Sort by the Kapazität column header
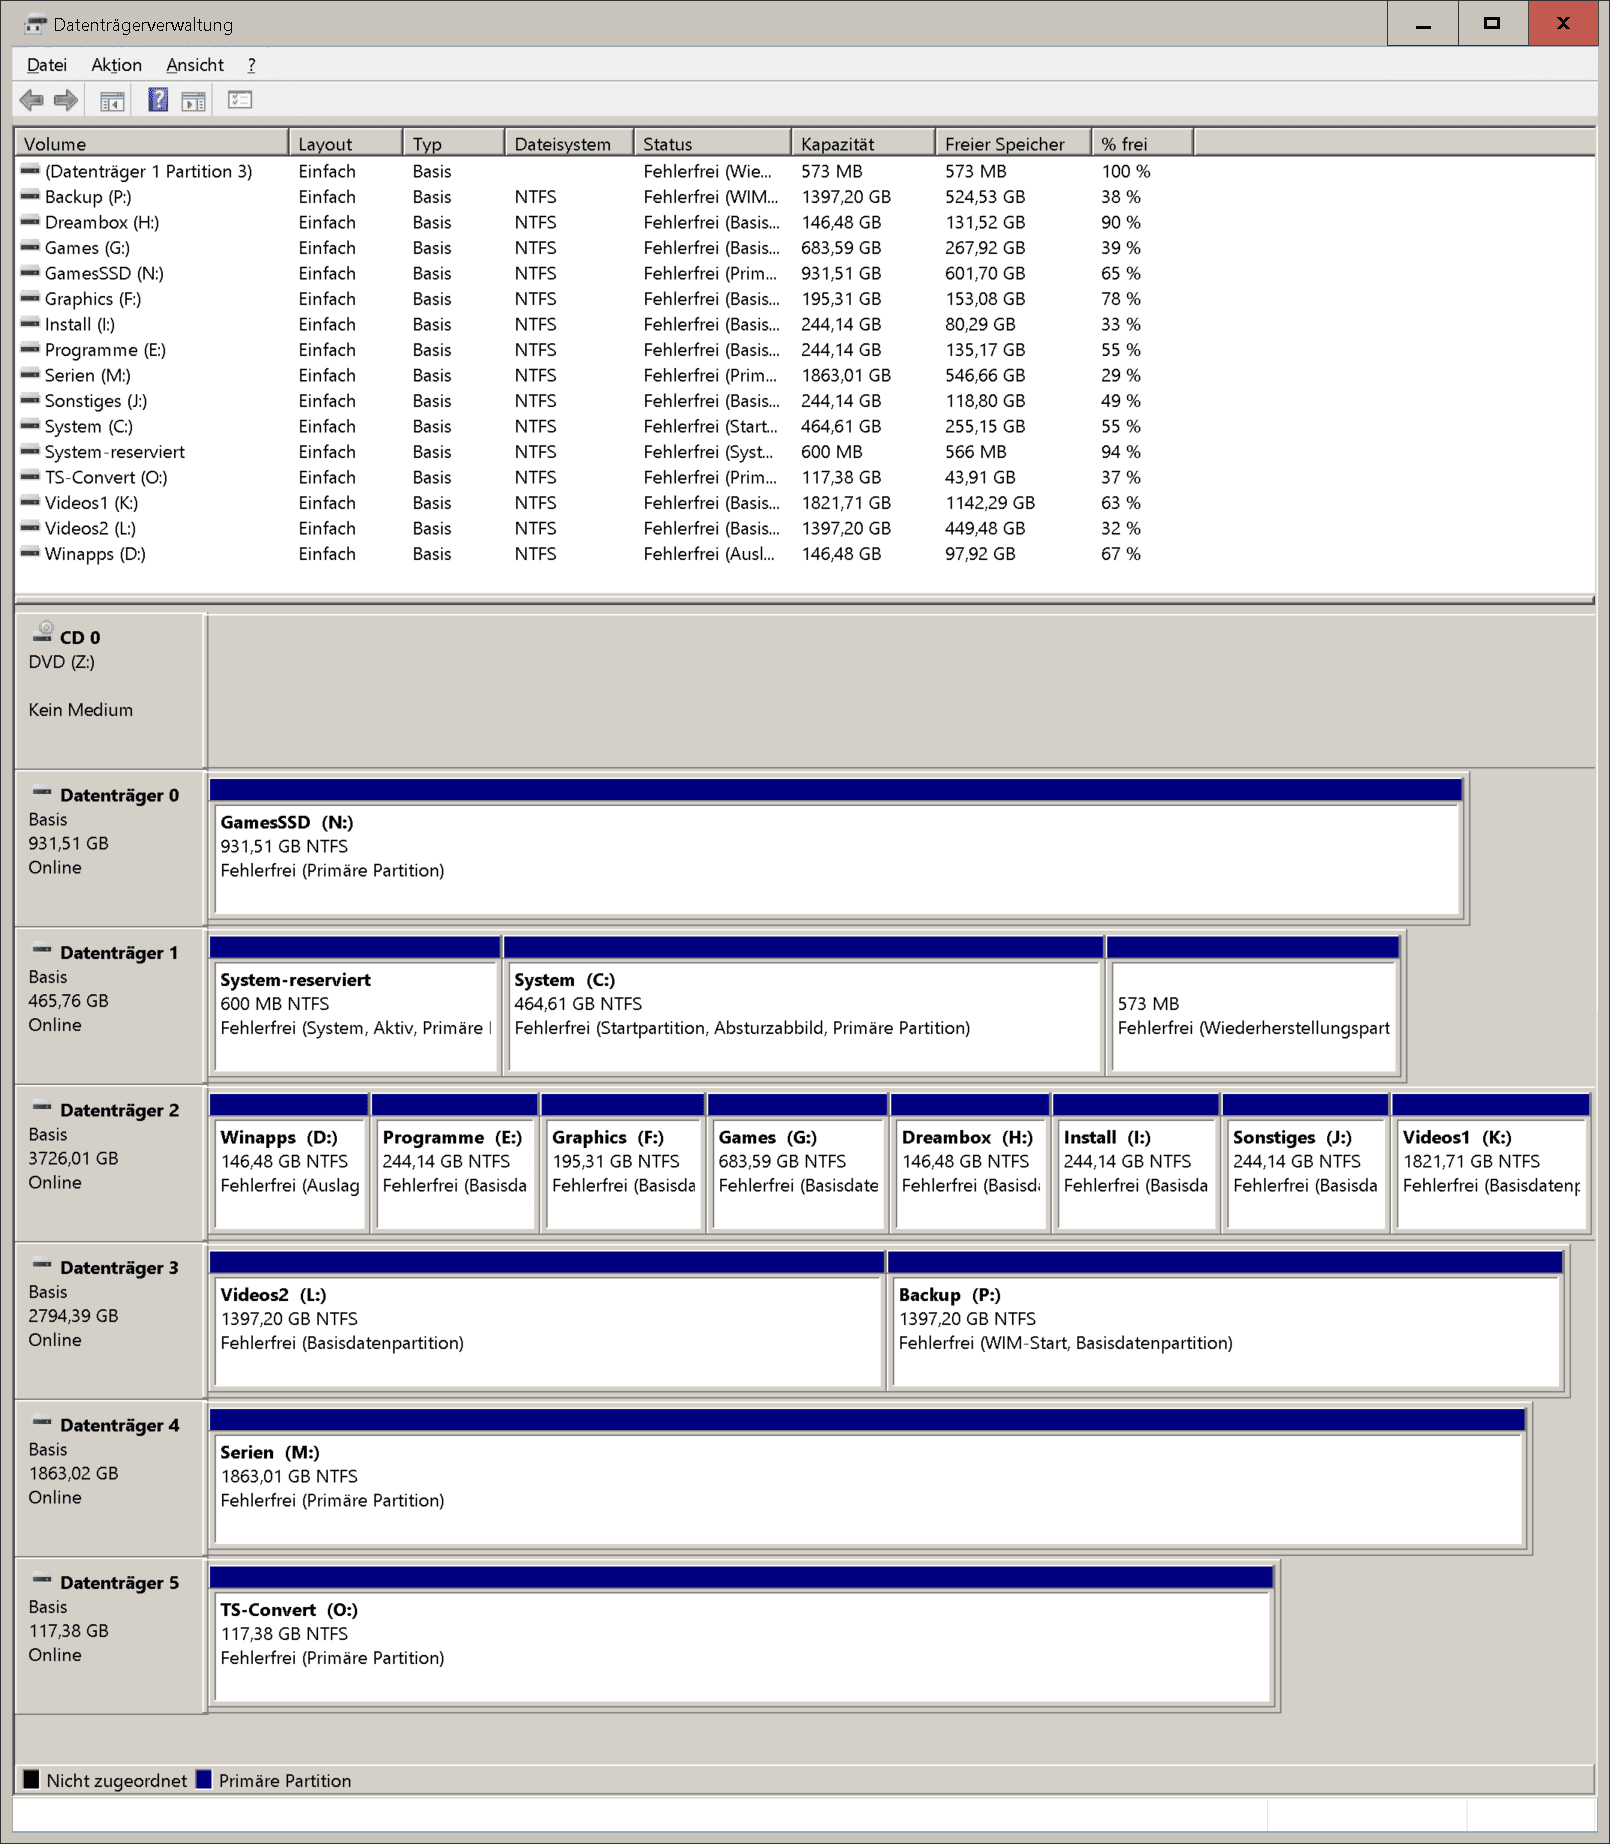This screenshot has height=1844, width=1610. point(864,144)
